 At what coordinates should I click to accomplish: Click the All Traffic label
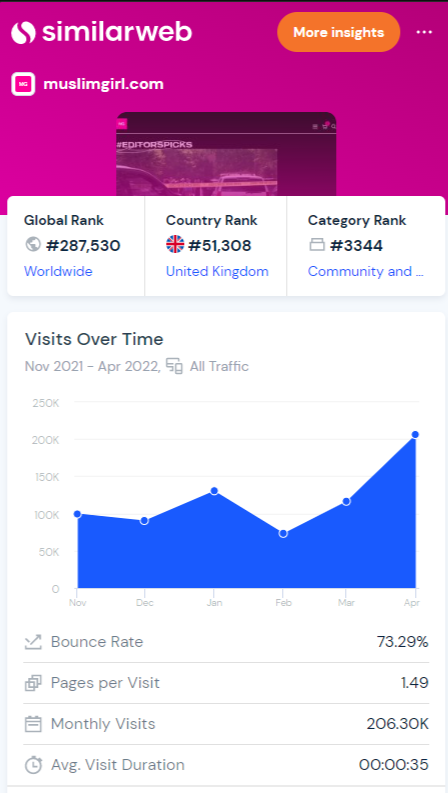pos(219,366)
